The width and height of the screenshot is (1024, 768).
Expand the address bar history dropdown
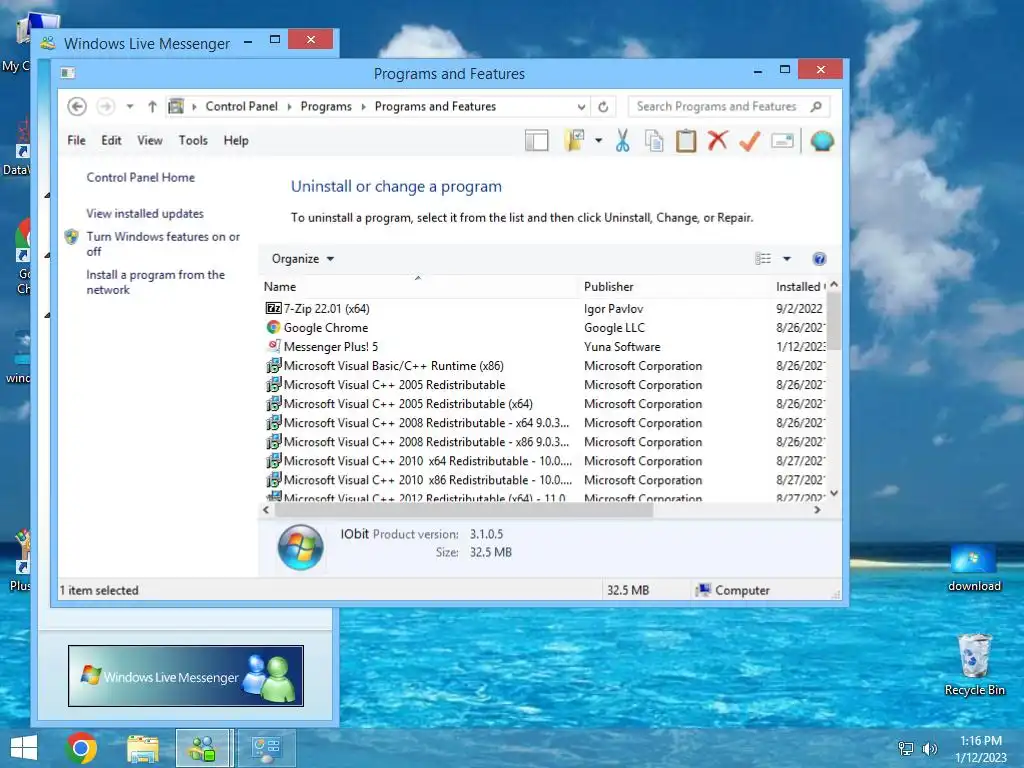(x=581, y=106)
